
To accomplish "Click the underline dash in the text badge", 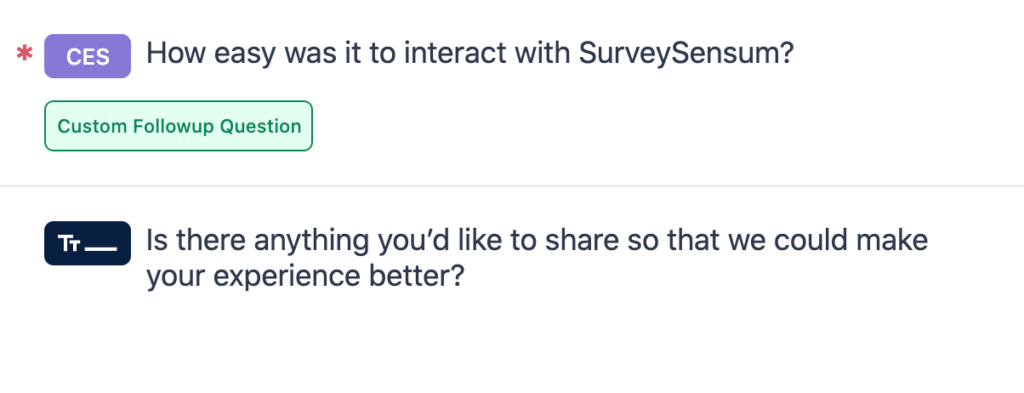I will [101, 249].
